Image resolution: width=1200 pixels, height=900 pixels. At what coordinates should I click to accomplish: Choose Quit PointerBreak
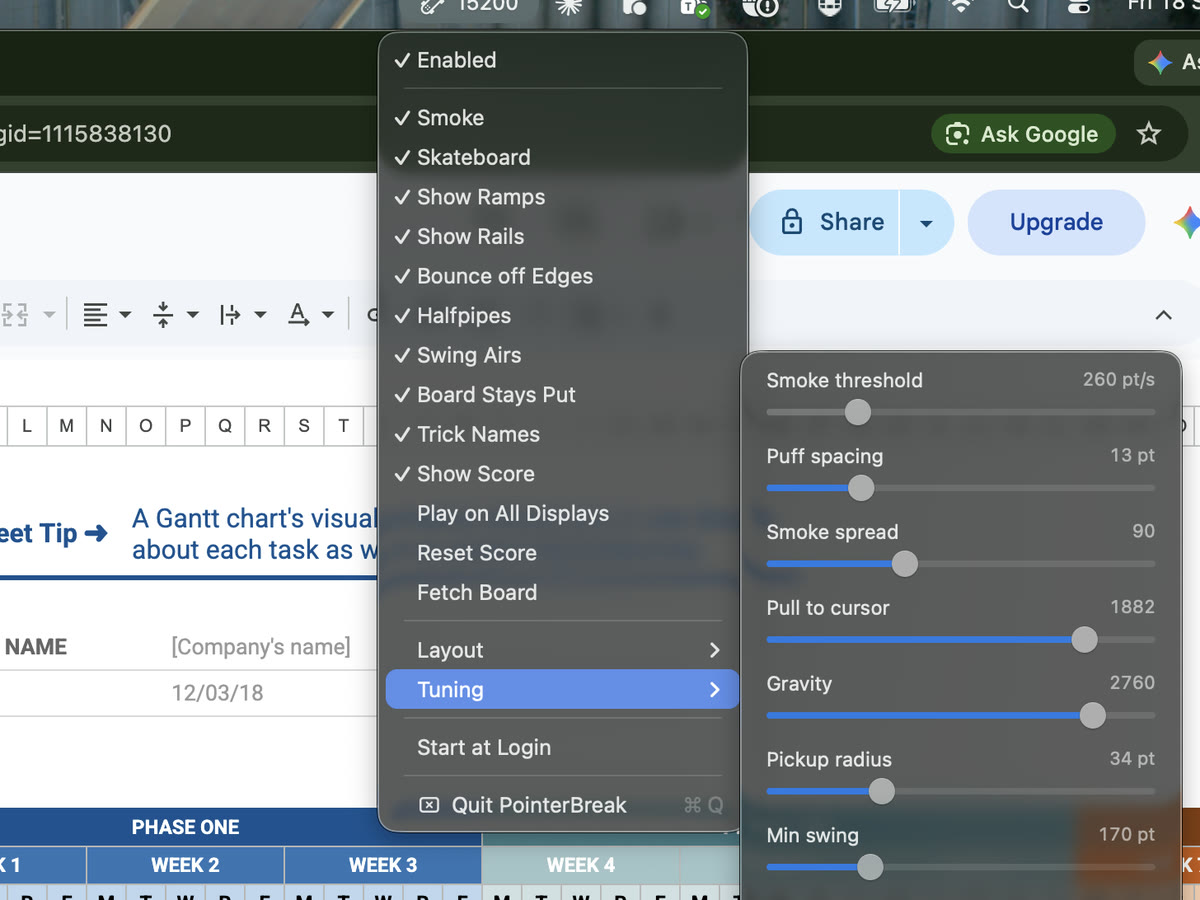(562, 805)
